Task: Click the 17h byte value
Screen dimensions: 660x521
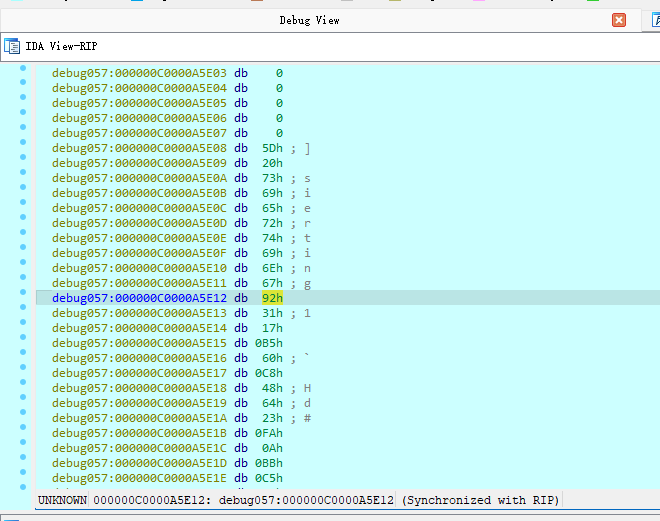Action: tap(272, 328)
